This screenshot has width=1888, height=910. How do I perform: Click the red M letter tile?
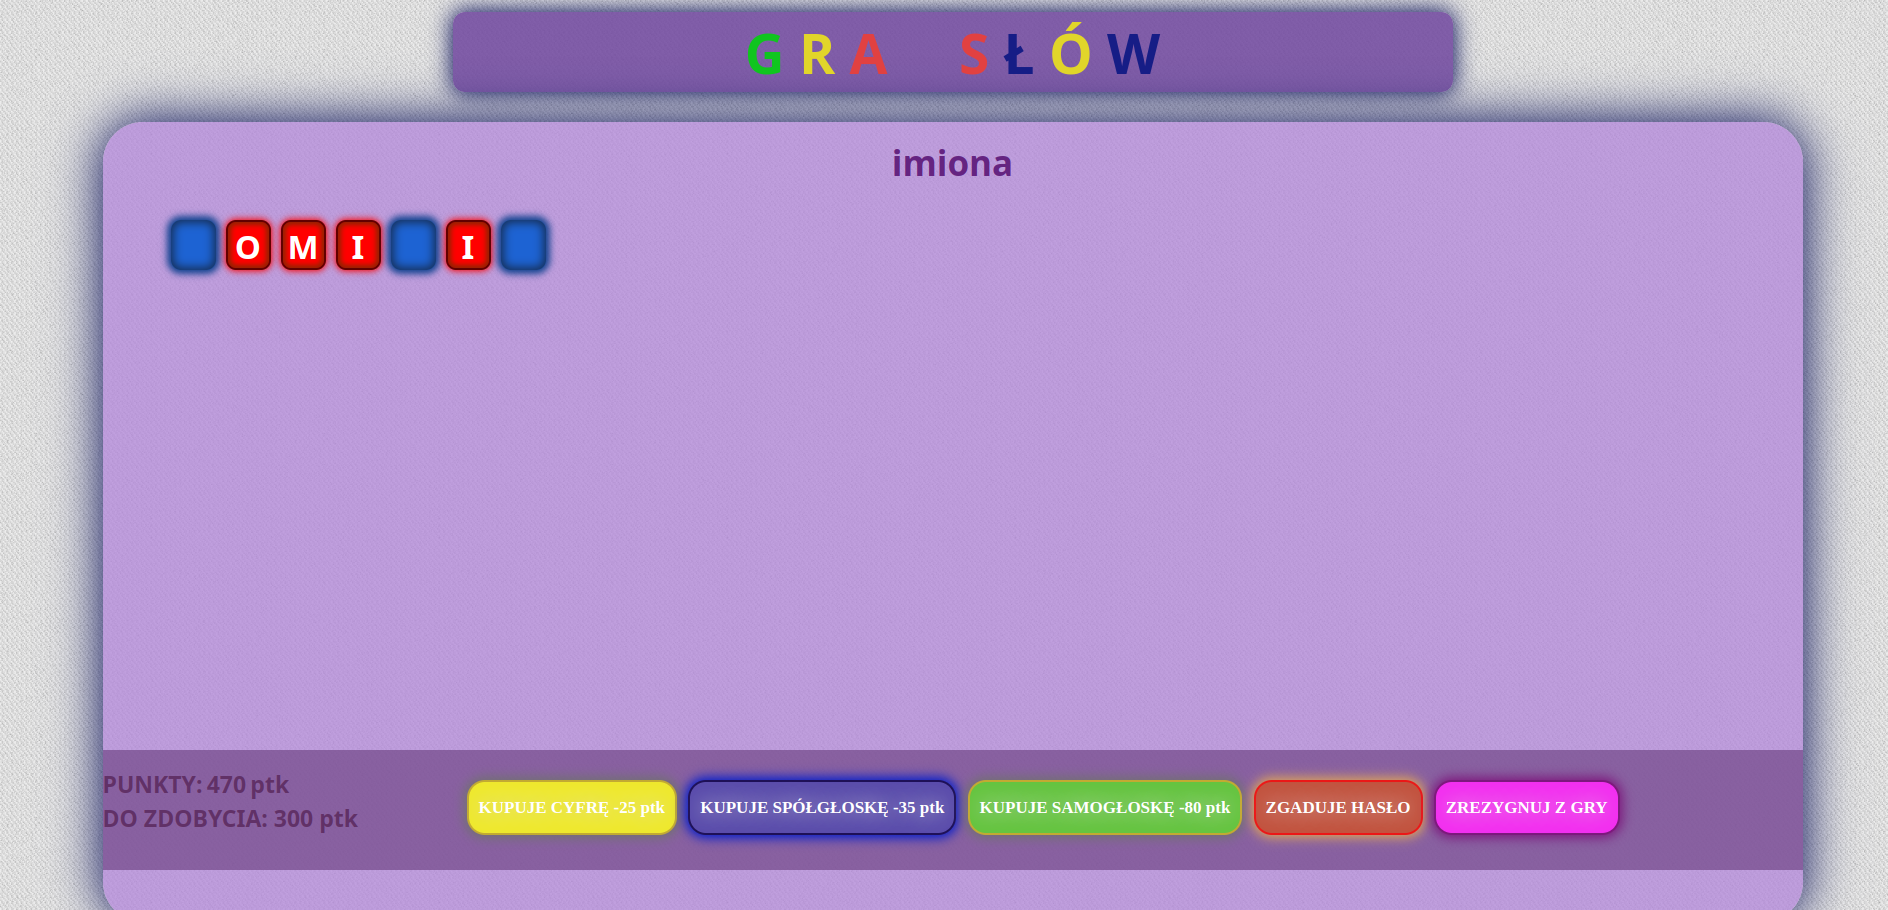(303, 245)
